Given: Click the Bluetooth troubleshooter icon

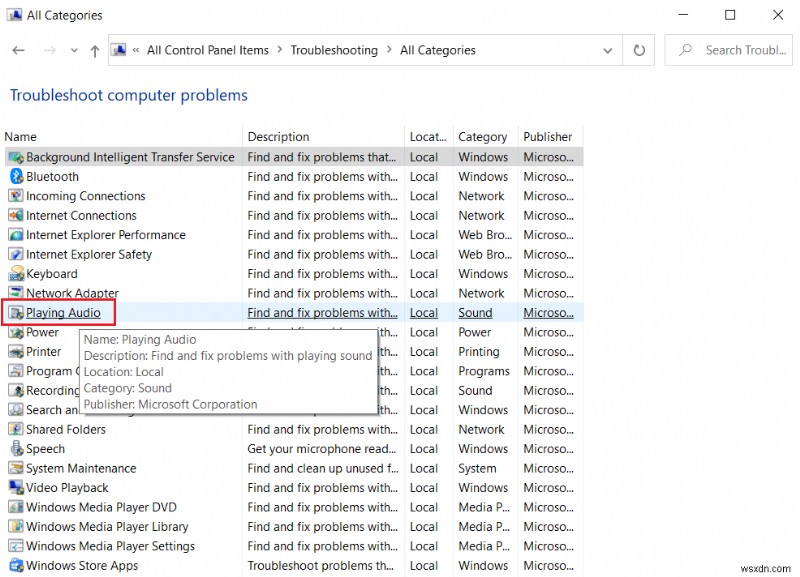Looking at the screenshot, I should (x=16, y=177).
